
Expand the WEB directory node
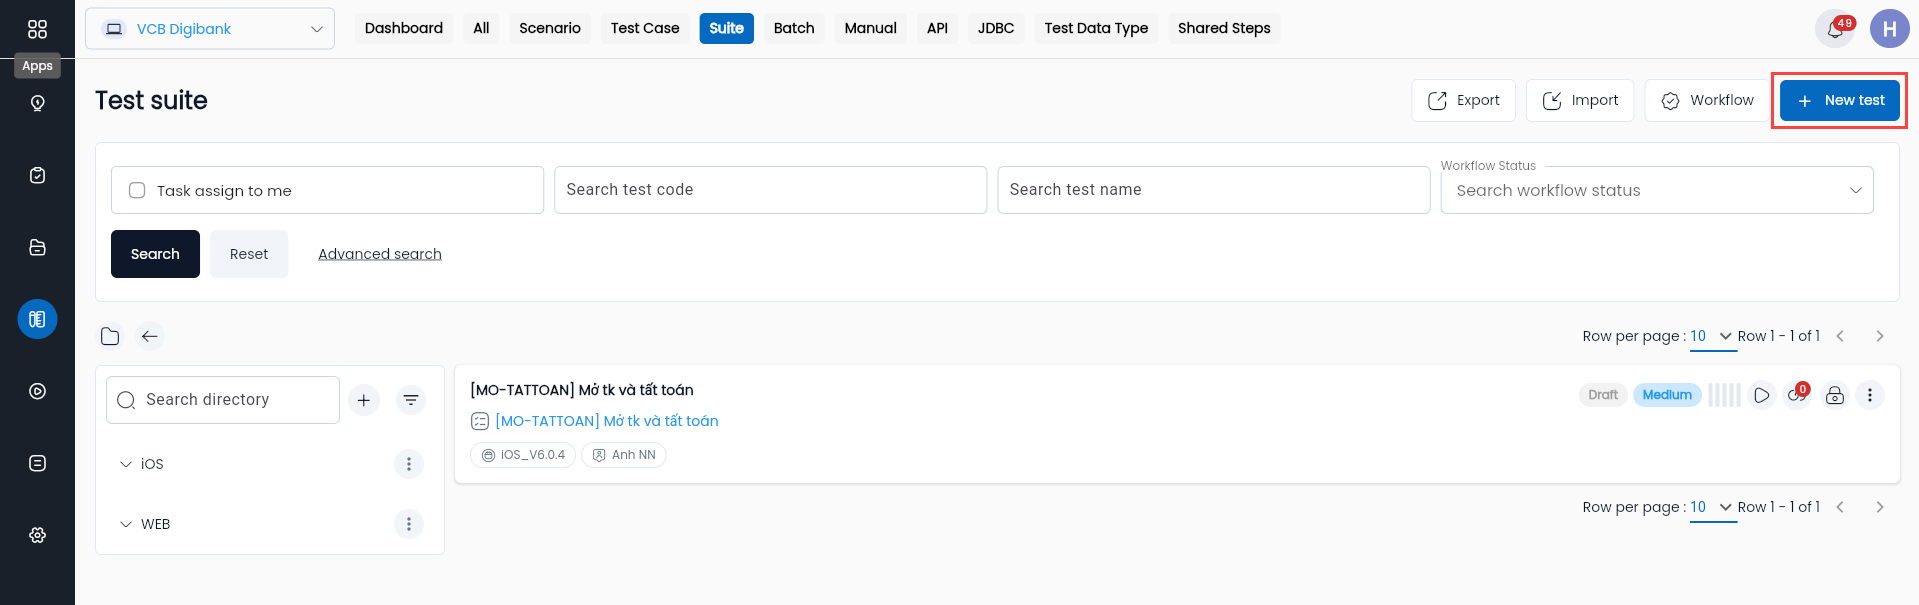(126, 524)
